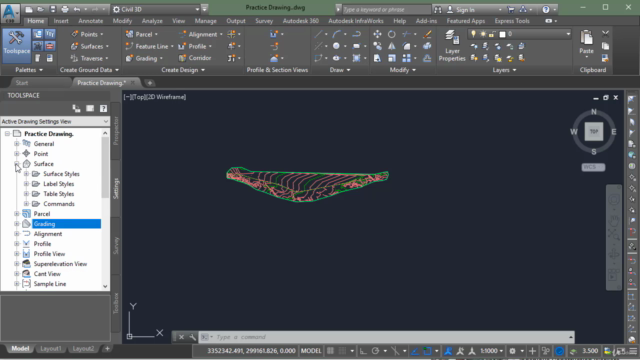Click the Copy tool in Modify panel

coord(377,46)
